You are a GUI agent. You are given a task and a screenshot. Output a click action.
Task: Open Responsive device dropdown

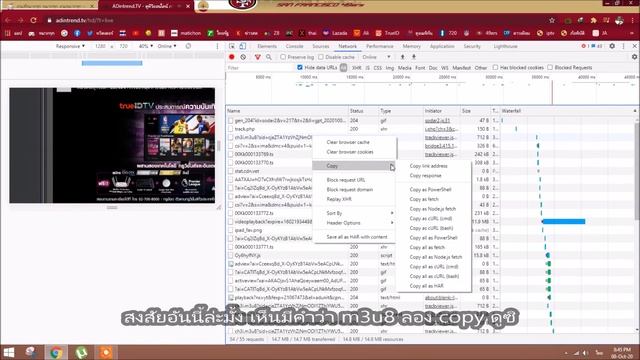point(70,46)
